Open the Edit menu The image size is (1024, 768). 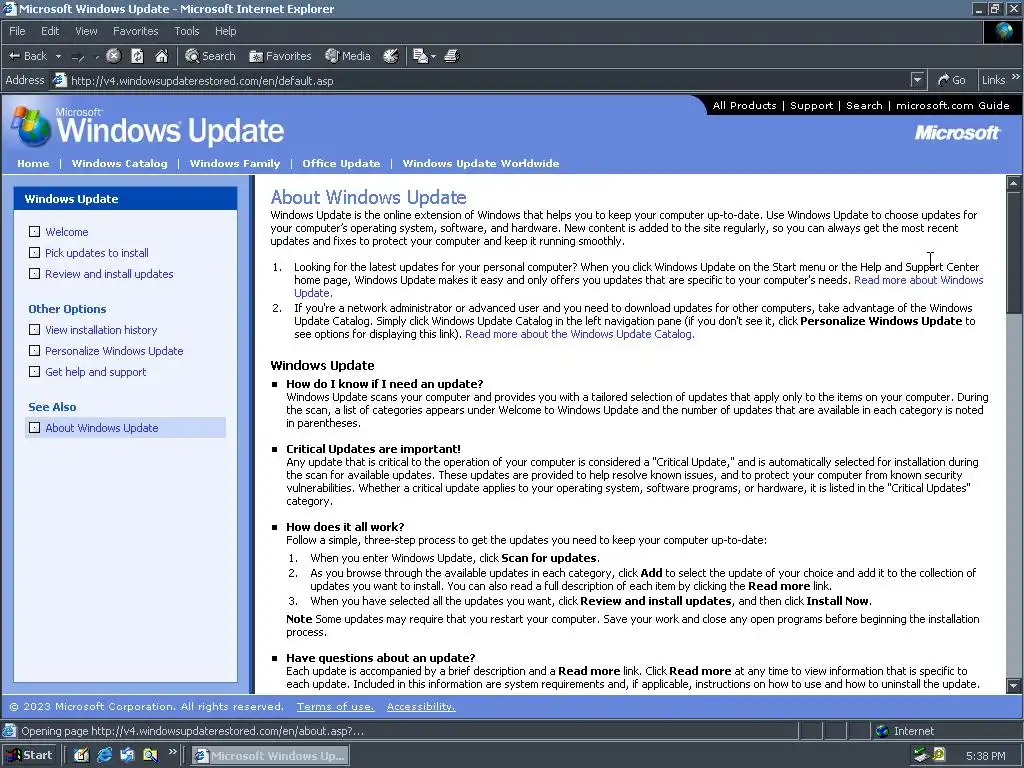pyautogui.click(x=50, y=31)
